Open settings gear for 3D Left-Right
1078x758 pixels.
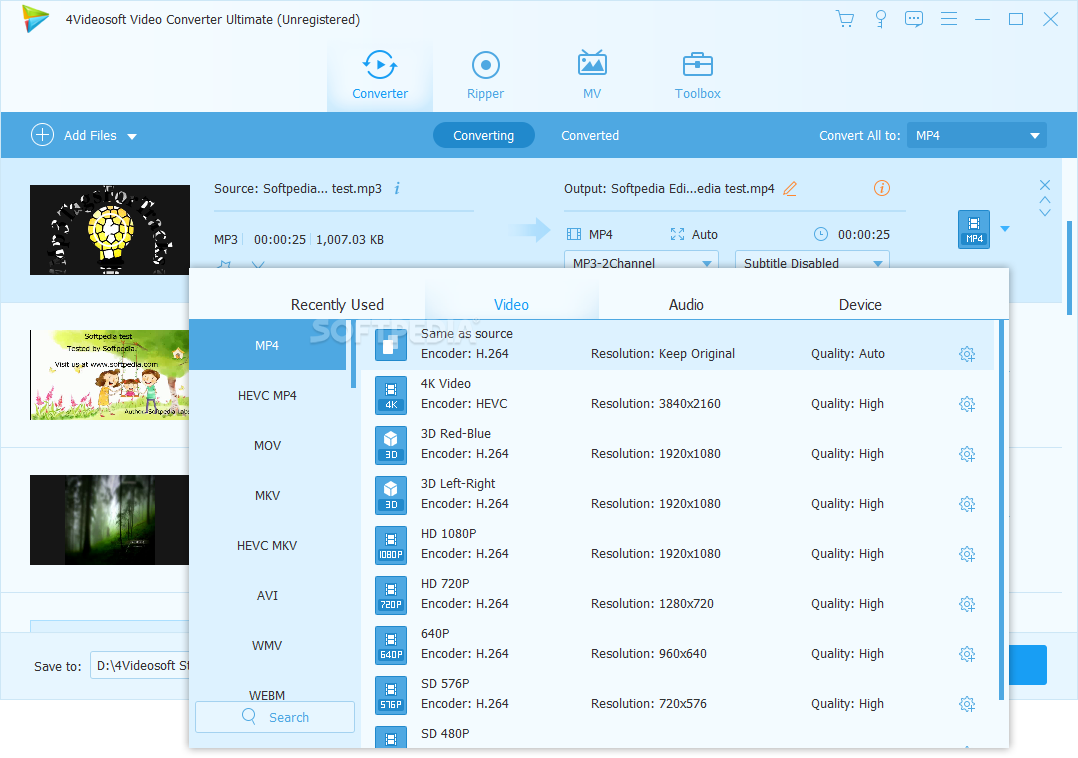click(x=967, y=504)
